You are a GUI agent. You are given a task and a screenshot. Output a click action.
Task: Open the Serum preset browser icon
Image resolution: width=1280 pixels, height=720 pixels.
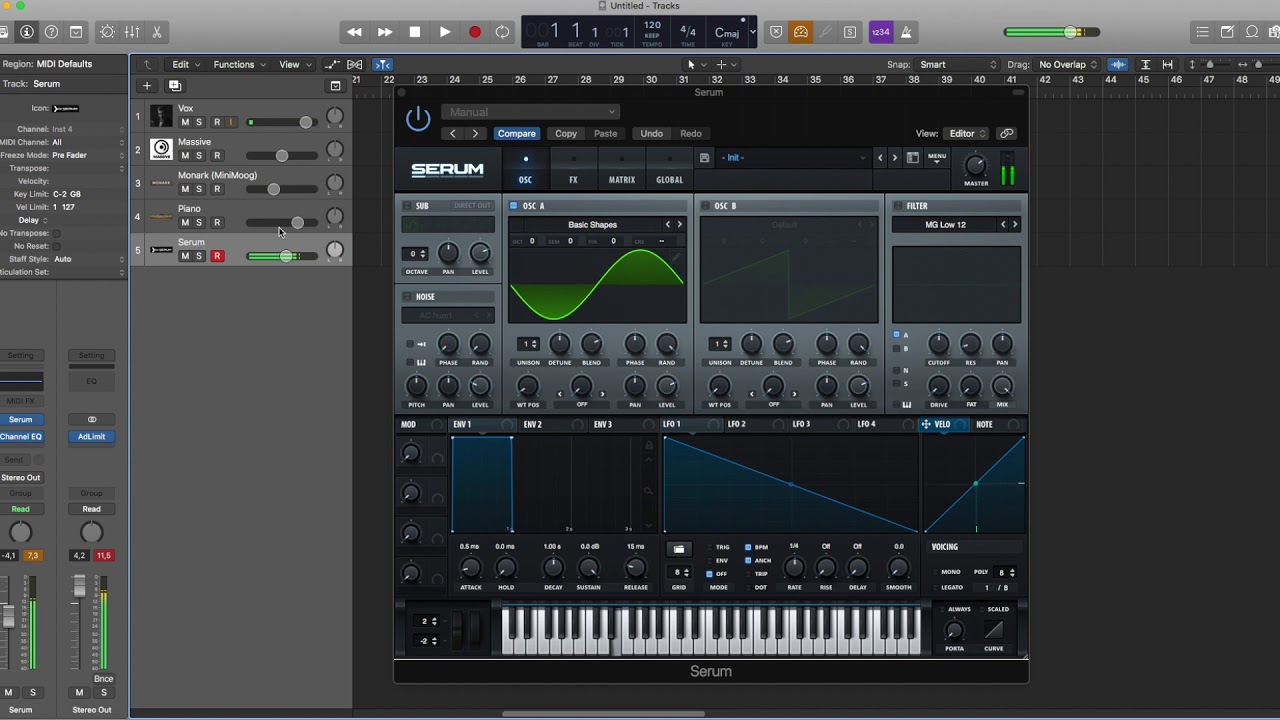[912, 158]
